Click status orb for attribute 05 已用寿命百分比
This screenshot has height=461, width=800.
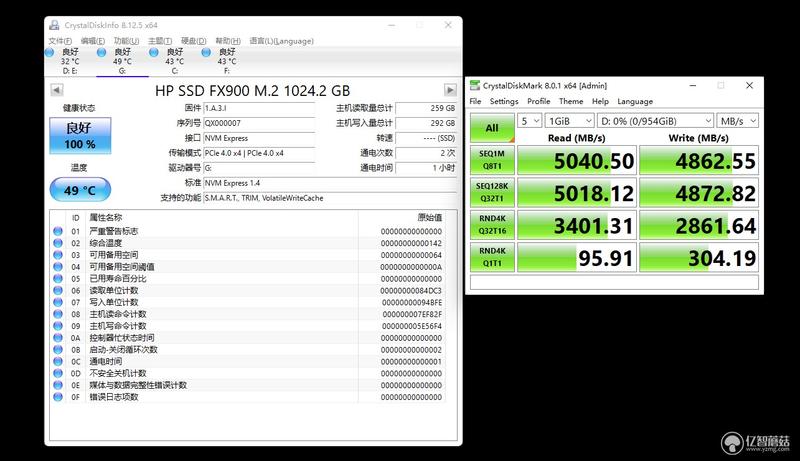point(58,278)
